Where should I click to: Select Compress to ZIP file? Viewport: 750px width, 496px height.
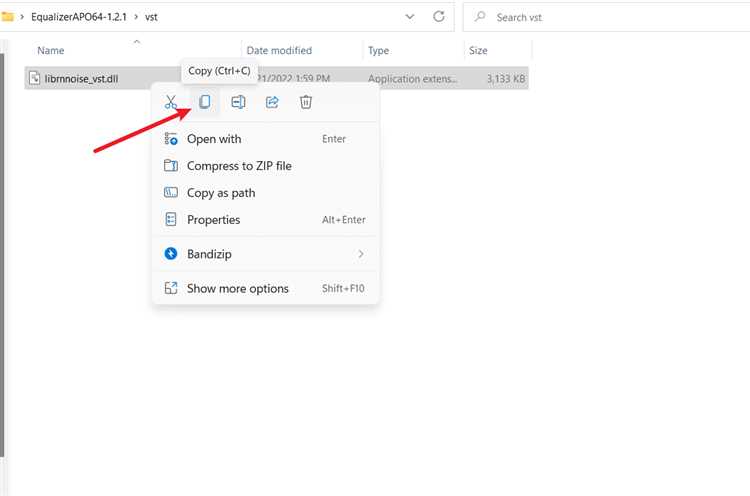click(x=265, y=166)
